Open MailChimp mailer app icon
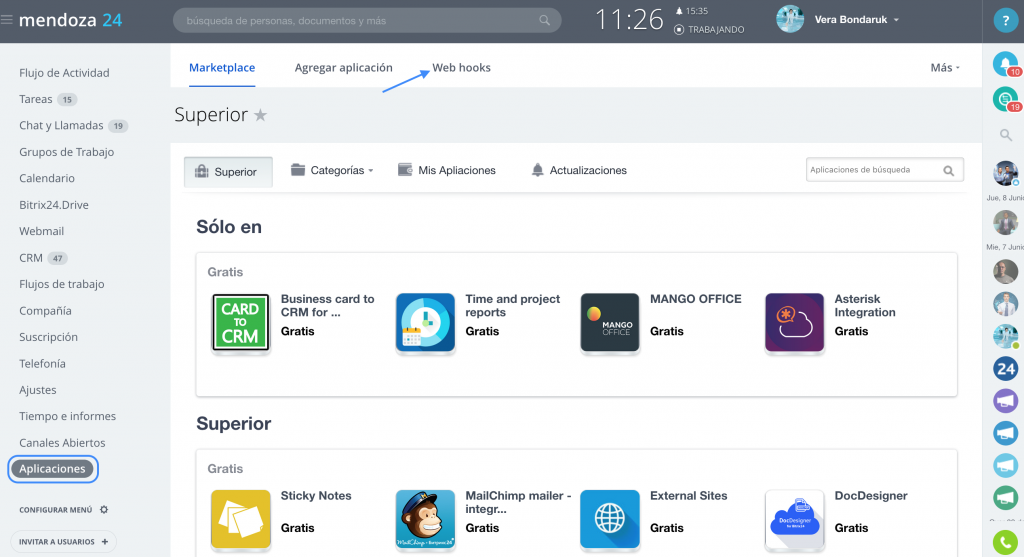This screenshot has height=557, width=1024. (x=425, y=519)
